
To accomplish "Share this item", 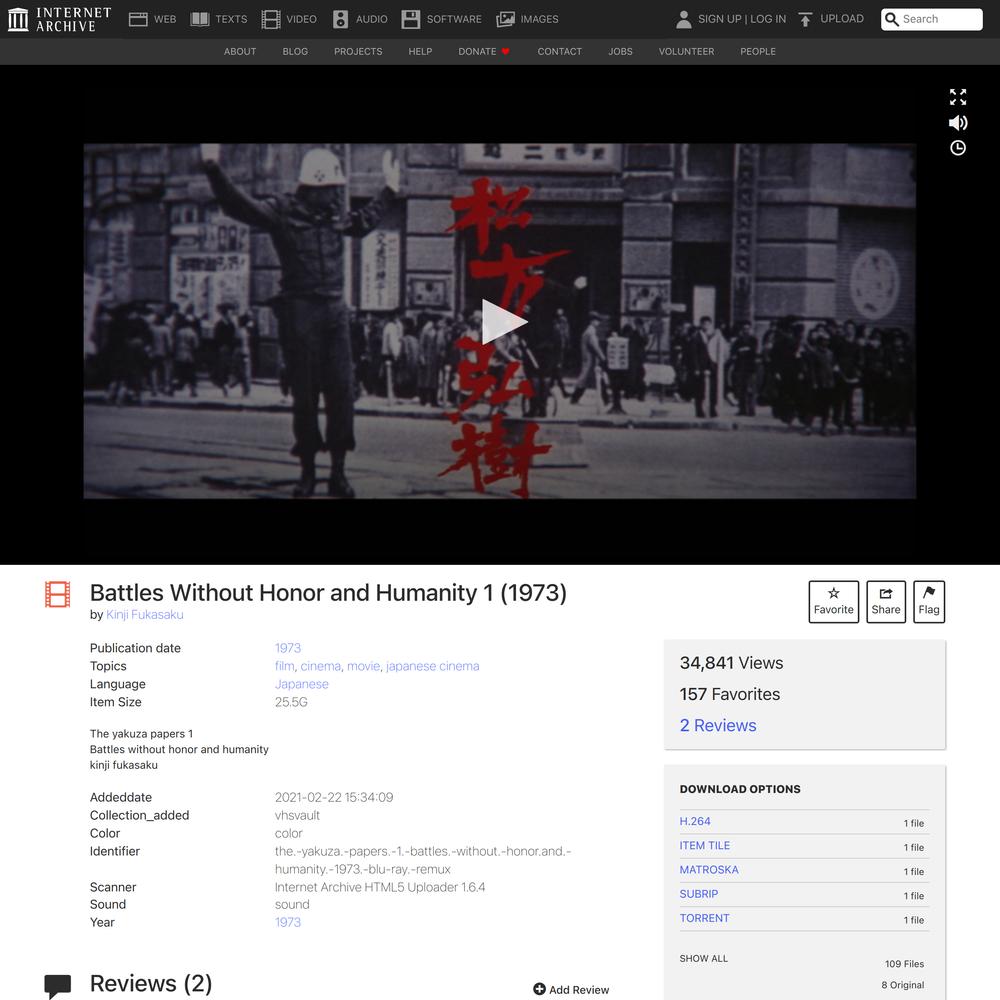I will click(886, 601).
